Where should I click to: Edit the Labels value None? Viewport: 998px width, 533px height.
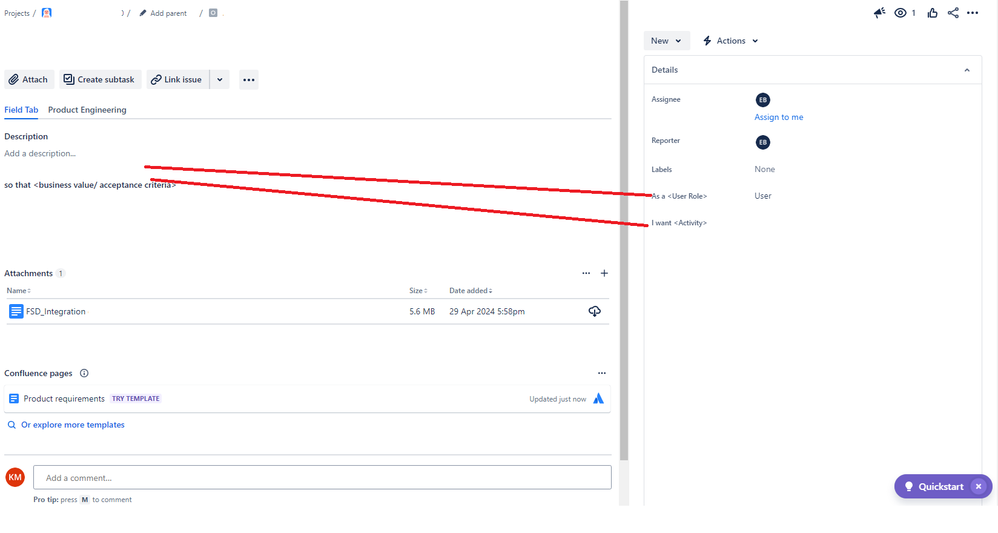764,169
